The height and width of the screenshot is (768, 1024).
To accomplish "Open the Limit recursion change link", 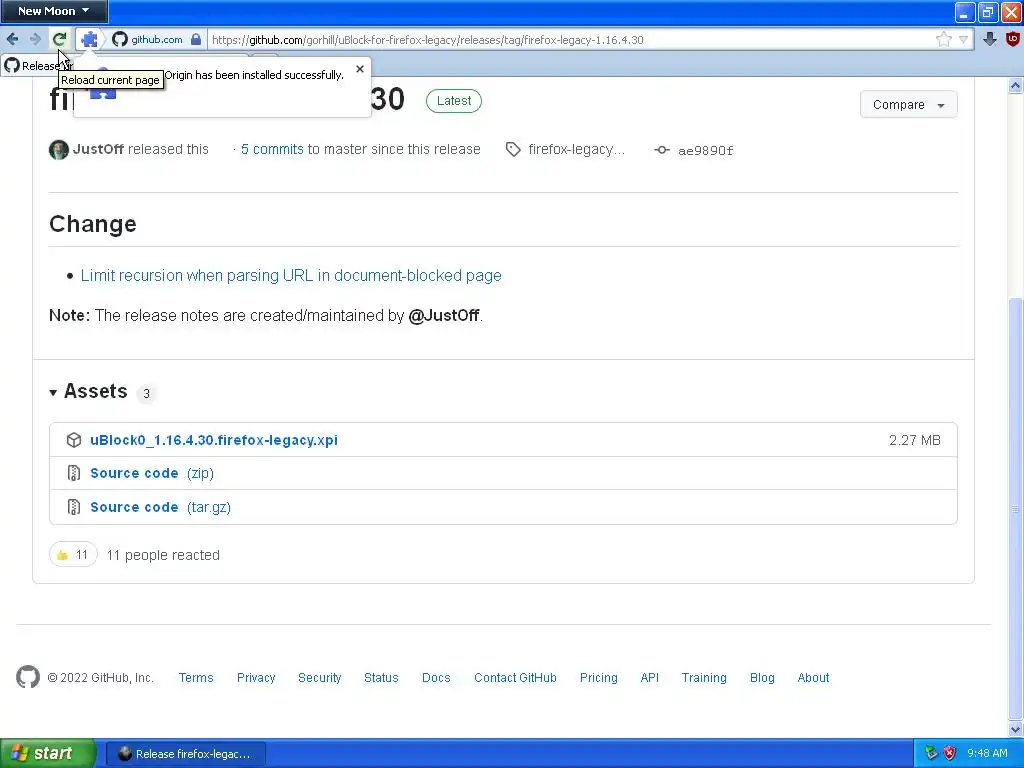I will (x=291, y=276).
